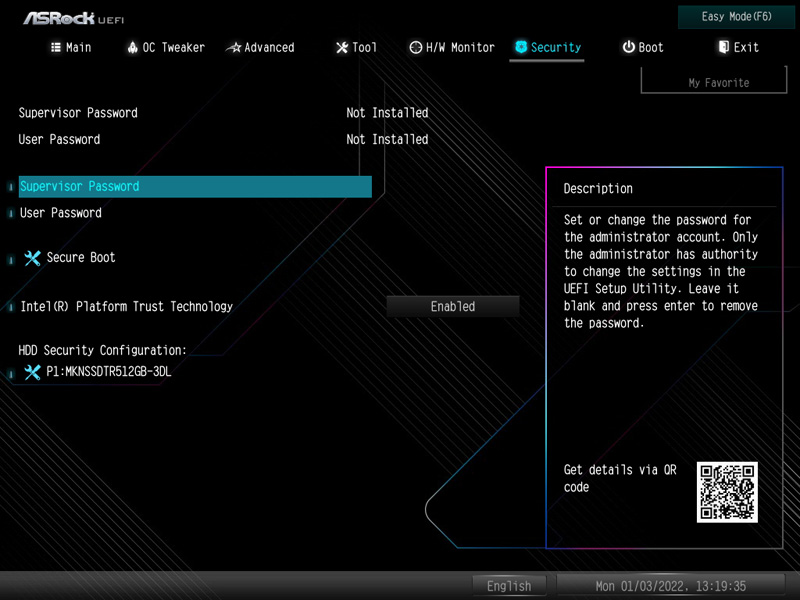Image resolution: width=800 pixels, height=600 pixels.
Task: Select highlighted Supervisor Password option
Action: click(195, 187)
